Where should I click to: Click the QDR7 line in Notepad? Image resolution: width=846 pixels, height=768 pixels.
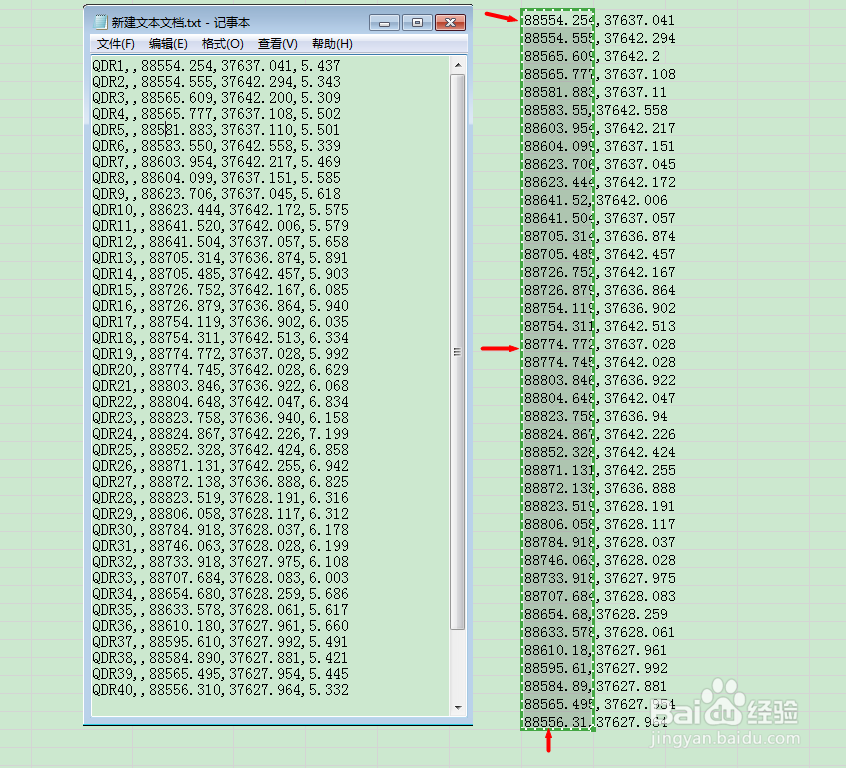(x=216, y=162)
